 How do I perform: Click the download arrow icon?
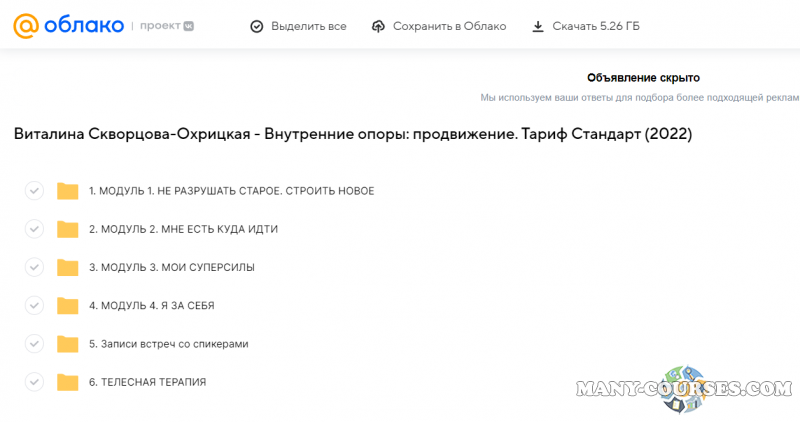(x=538, y=26)
